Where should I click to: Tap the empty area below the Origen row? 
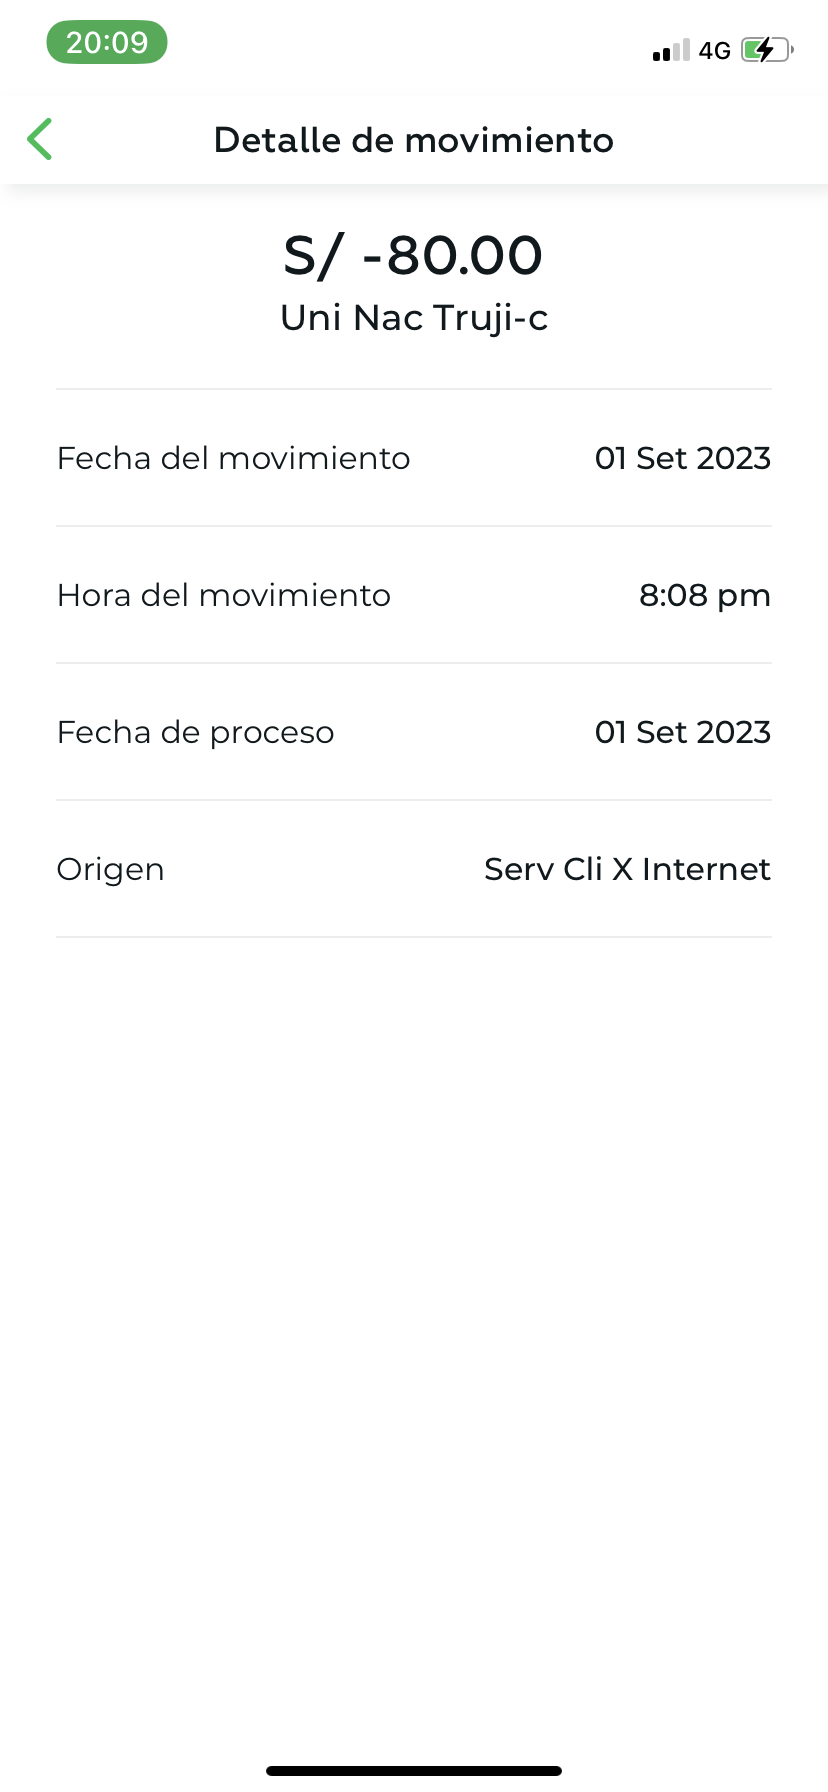[x=414, y=1300]
